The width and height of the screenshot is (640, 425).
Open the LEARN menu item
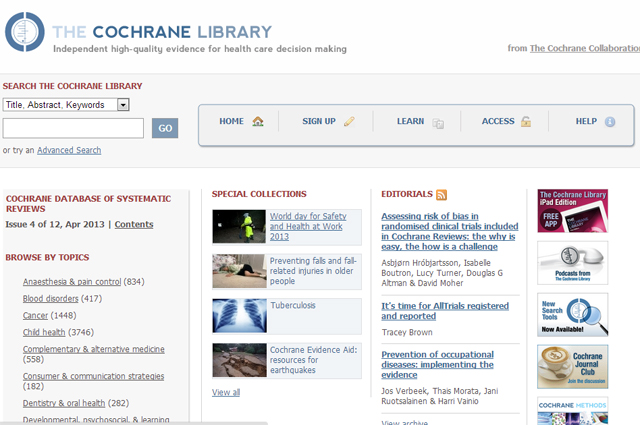pyautogui.click(x=411, y=121)
